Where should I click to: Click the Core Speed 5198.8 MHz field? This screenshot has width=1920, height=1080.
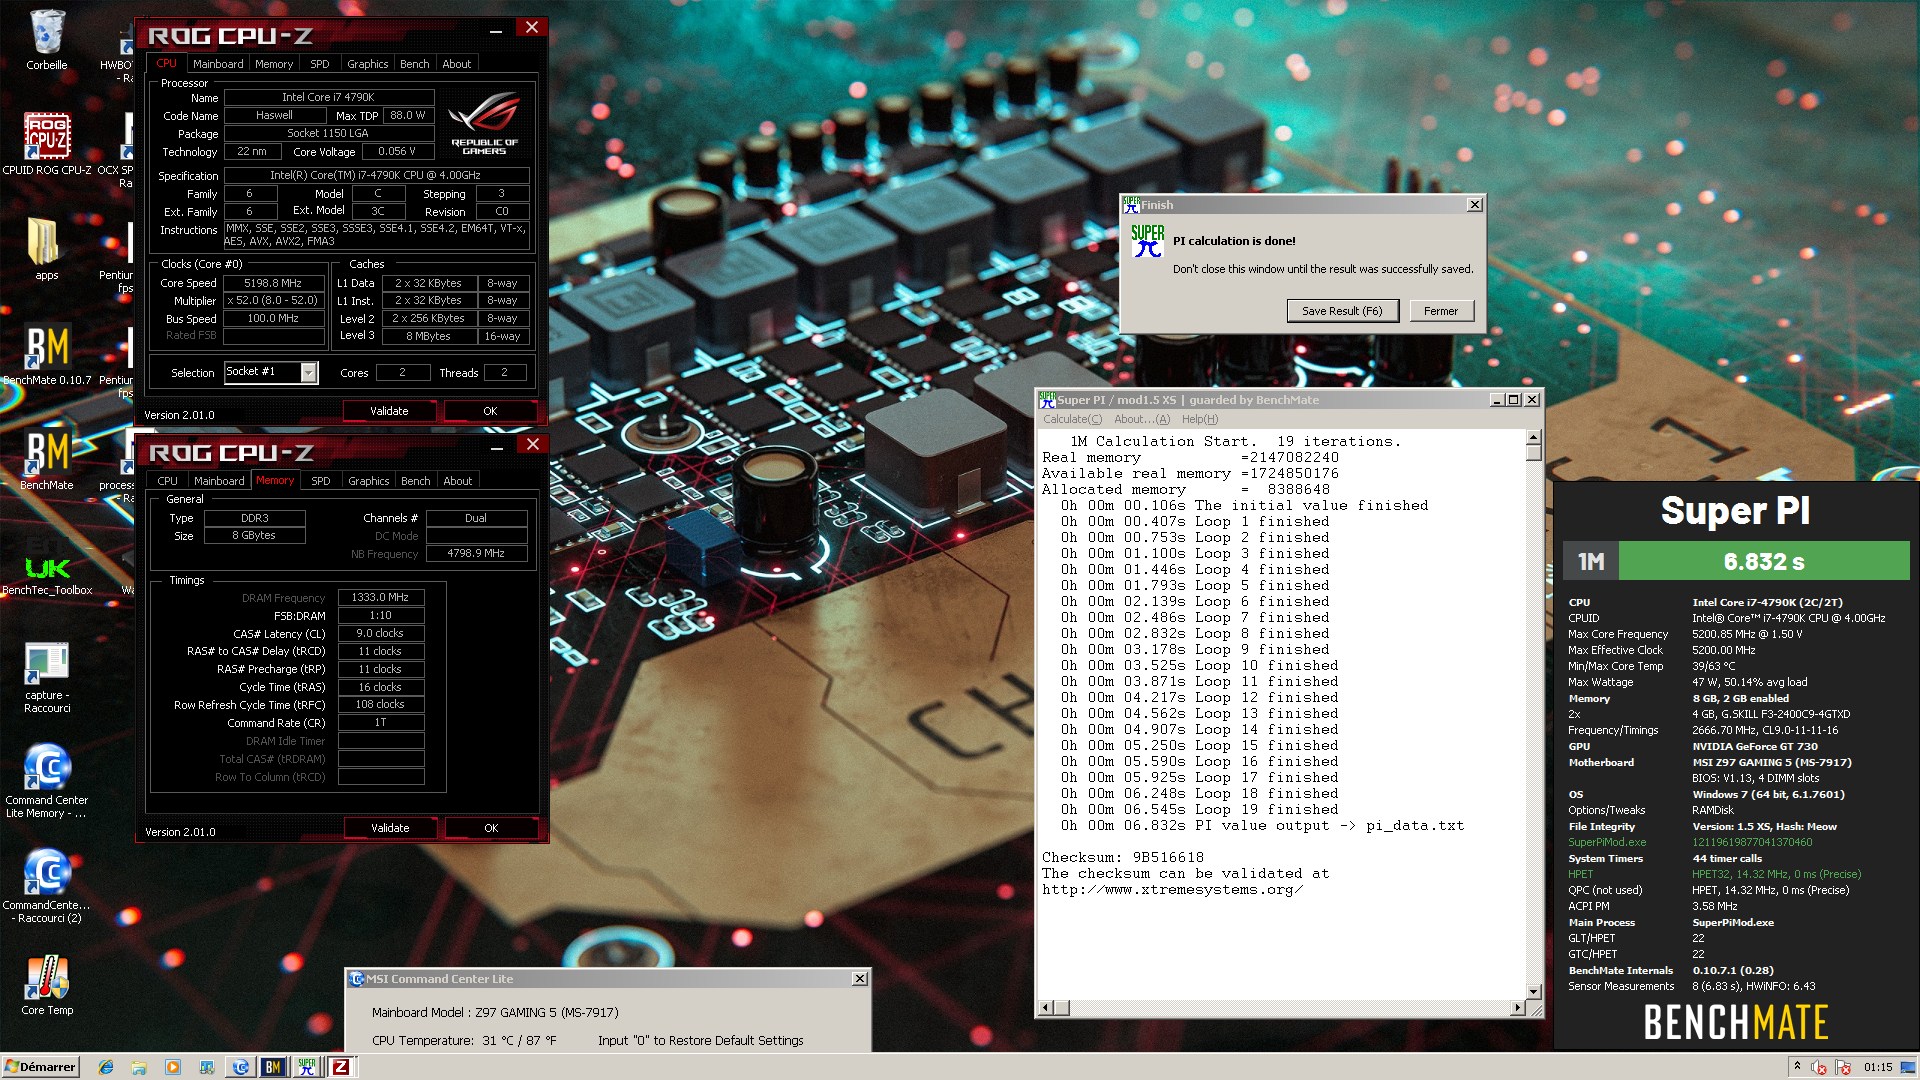click(x=273, y=283)
